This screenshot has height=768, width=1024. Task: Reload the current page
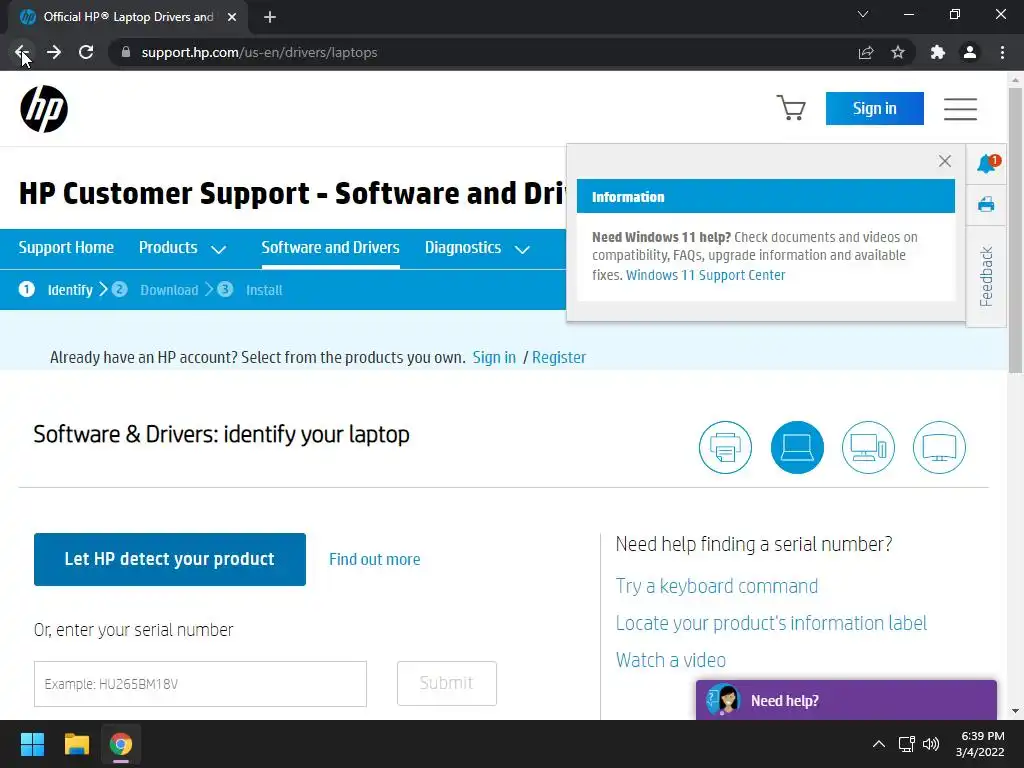click(86, 52)
